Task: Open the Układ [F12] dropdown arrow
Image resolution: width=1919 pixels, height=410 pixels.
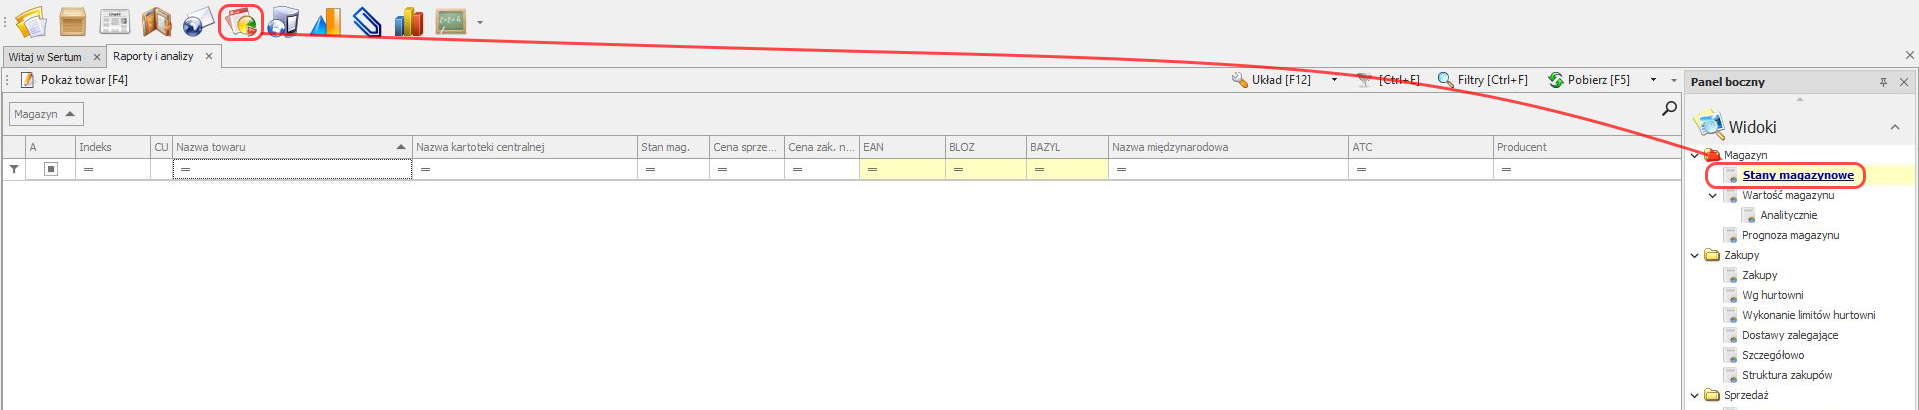Action: (1334, 80)
